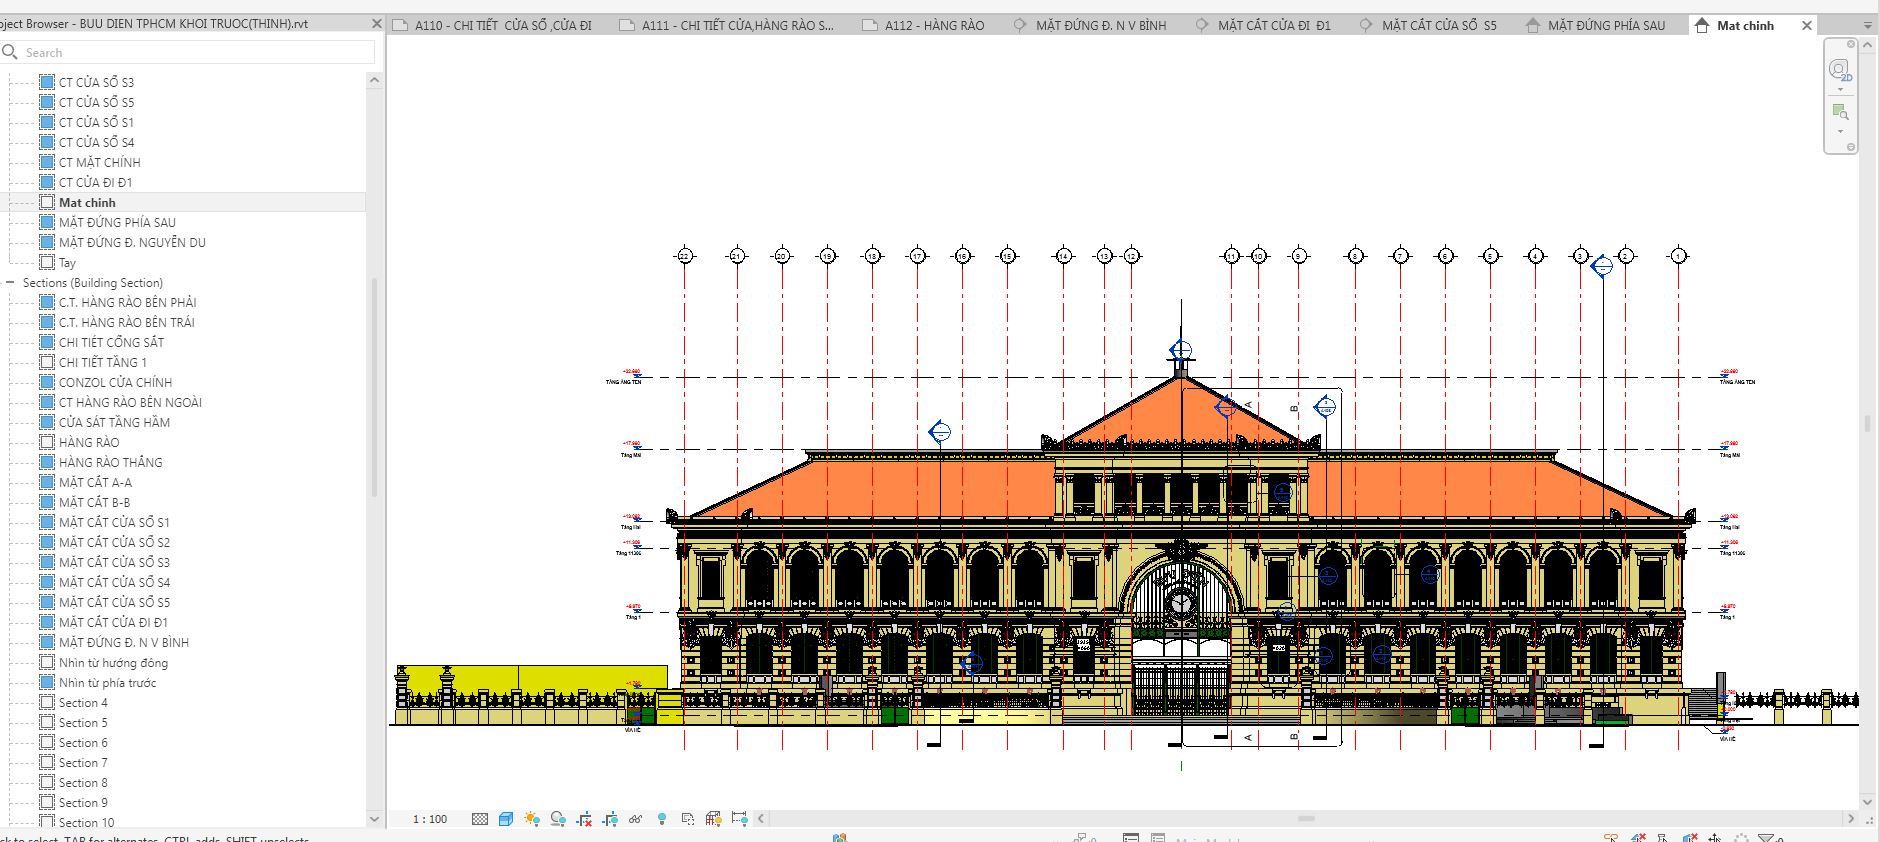This screenshot has width=1880, height=842.
Task: Select CONZOL CỬA CHÍNH view
Action: click(x=115, y=382)
